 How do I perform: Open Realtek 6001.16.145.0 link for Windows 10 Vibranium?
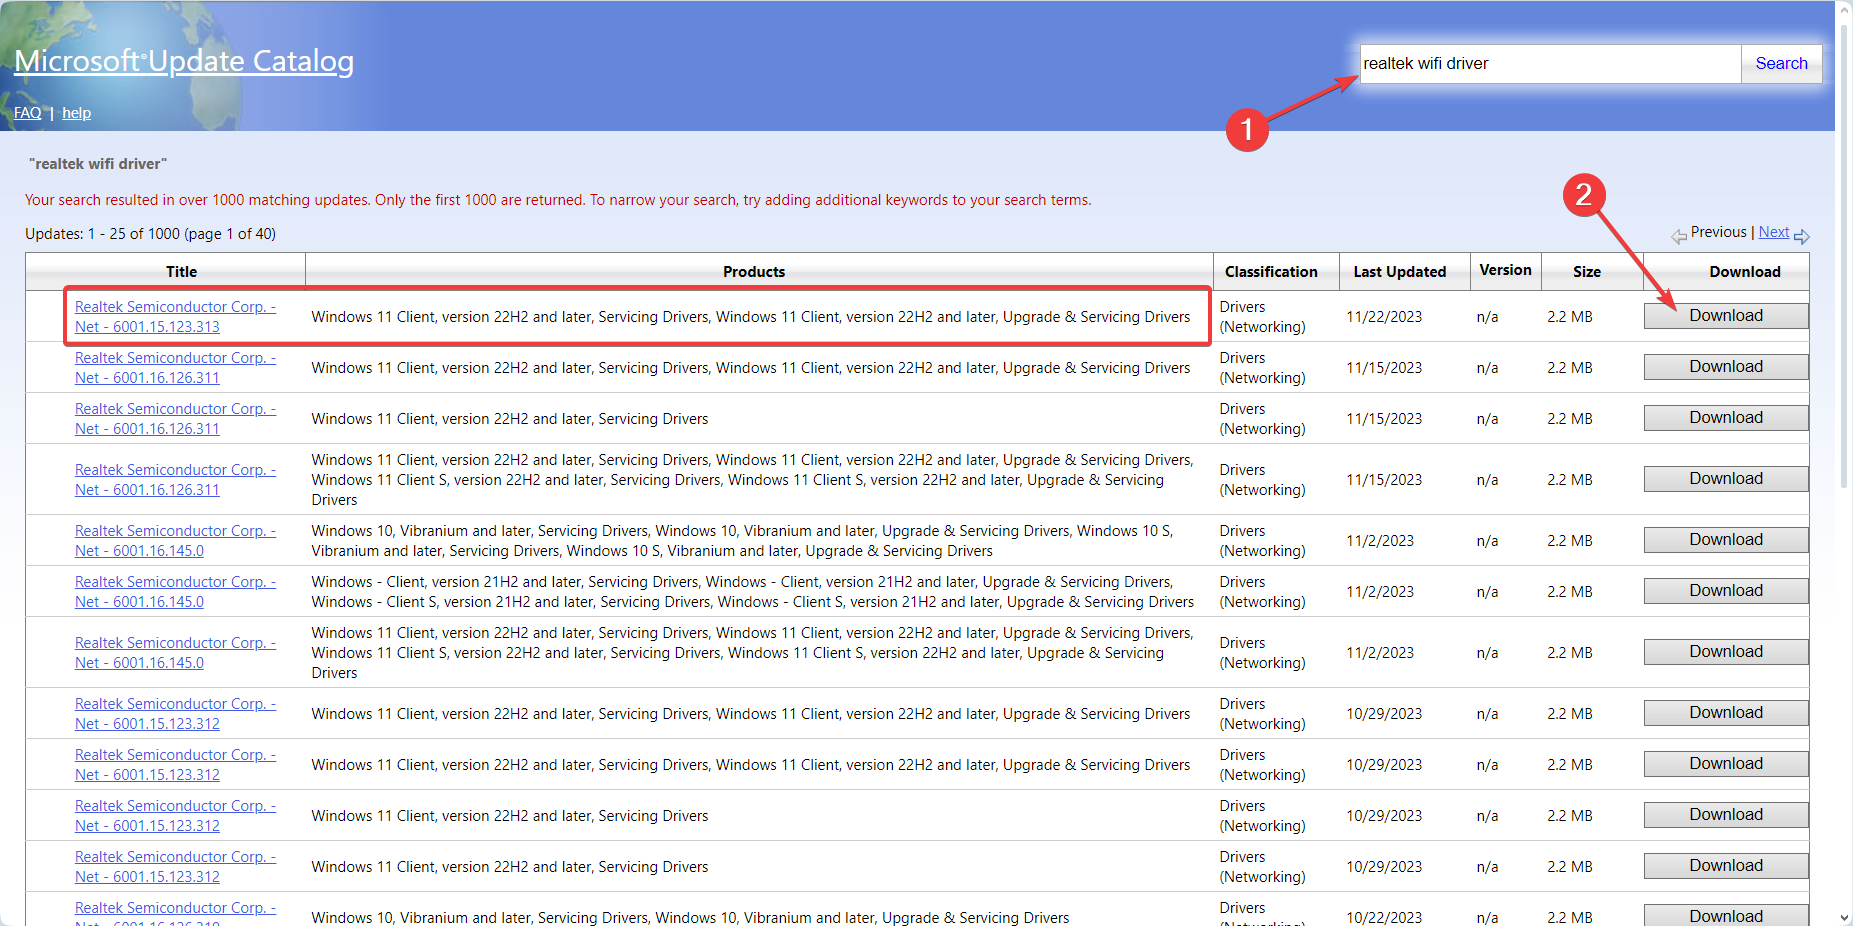[175, 541]
